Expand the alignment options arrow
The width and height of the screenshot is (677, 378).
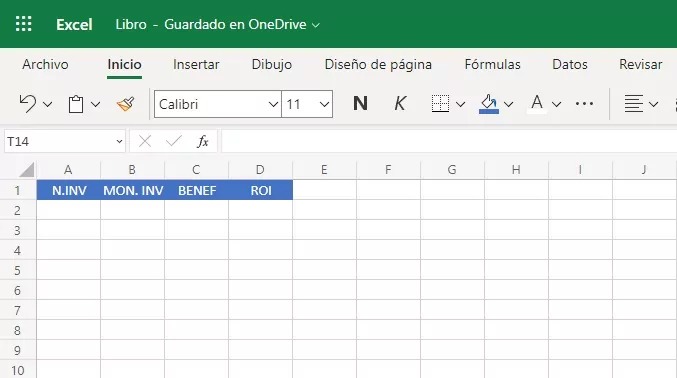(x=653, y=104)
